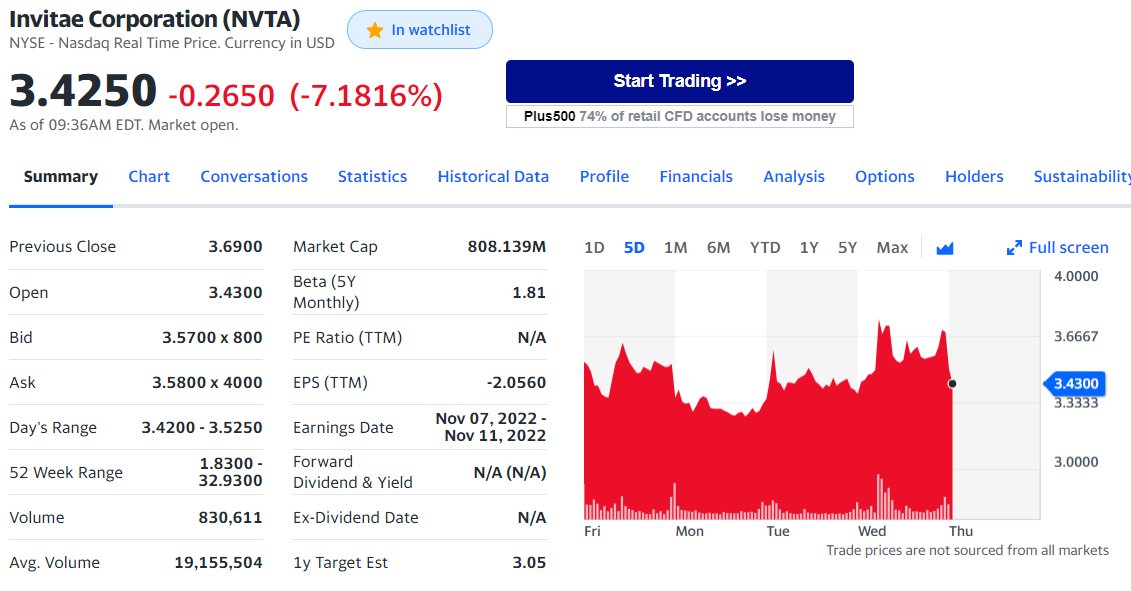Click the 52 Week Range value

coord(230,472)
